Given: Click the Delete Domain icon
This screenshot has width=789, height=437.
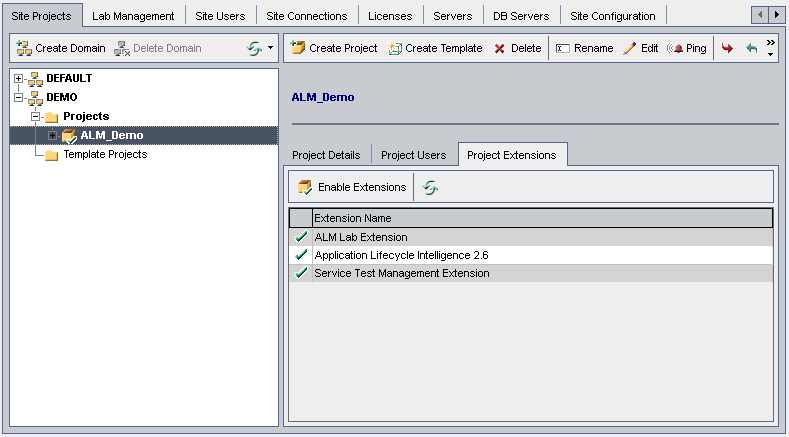Looking at the screenshot, I should pyautogui.click(x=122, y=48).
